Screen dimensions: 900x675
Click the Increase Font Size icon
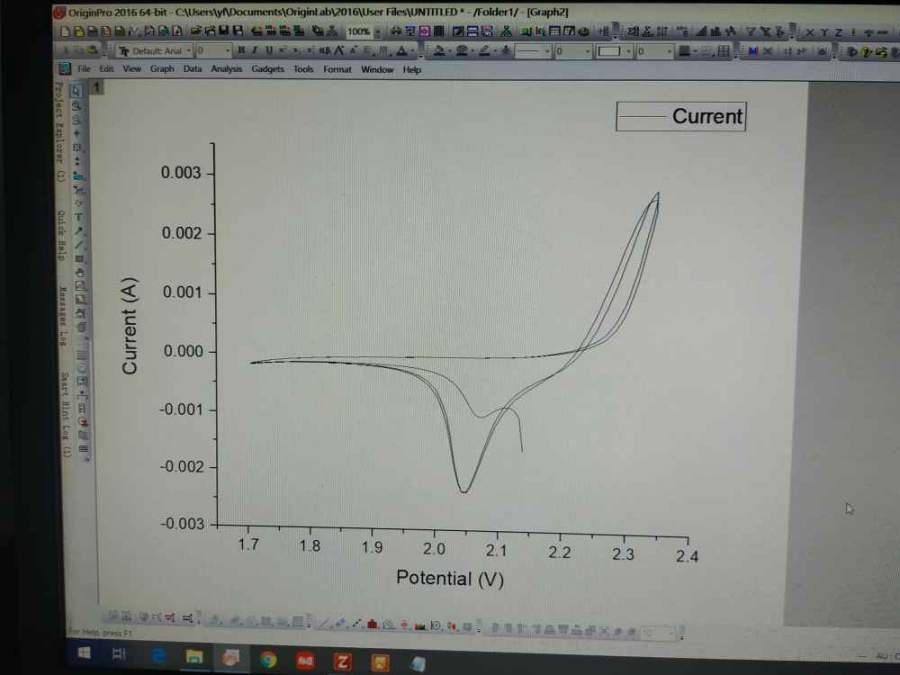(339, 51)
